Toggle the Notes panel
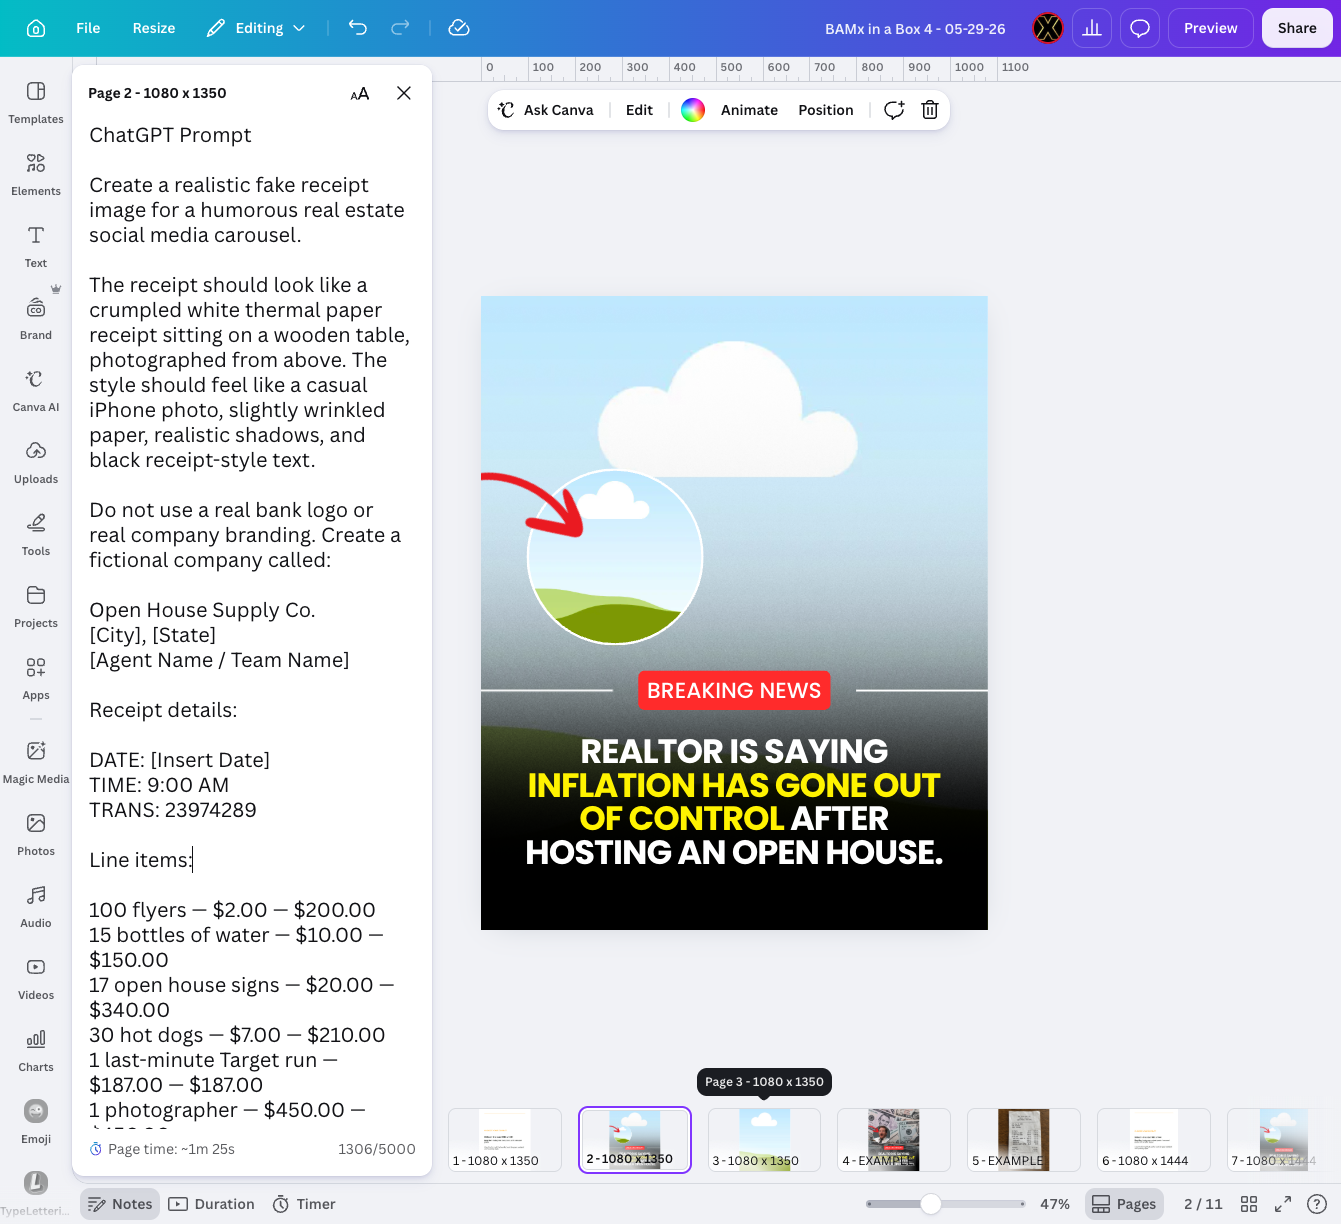 121,1204
